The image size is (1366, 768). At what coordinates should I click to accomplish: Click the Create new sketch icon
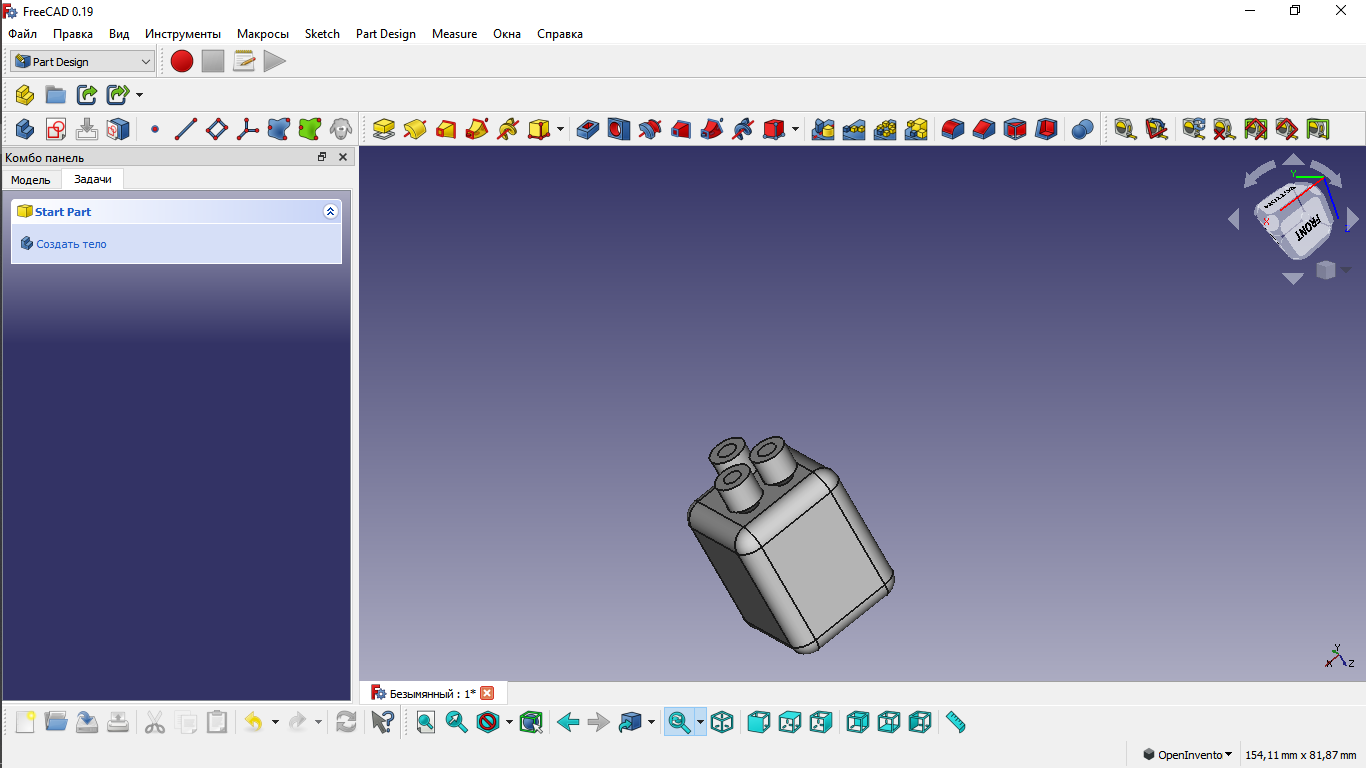(x=56, y=129)
